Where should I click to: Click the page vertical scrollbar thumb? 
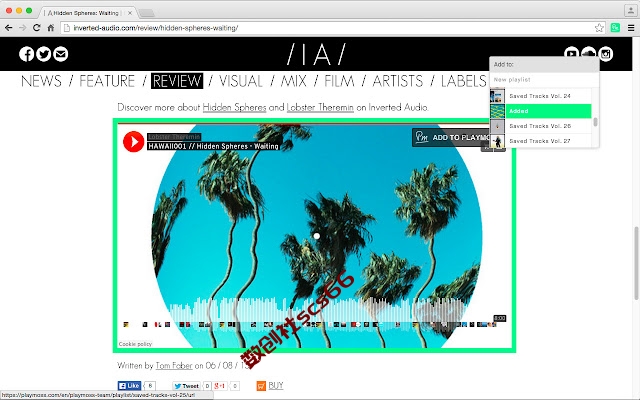click(x=636, y=263)
